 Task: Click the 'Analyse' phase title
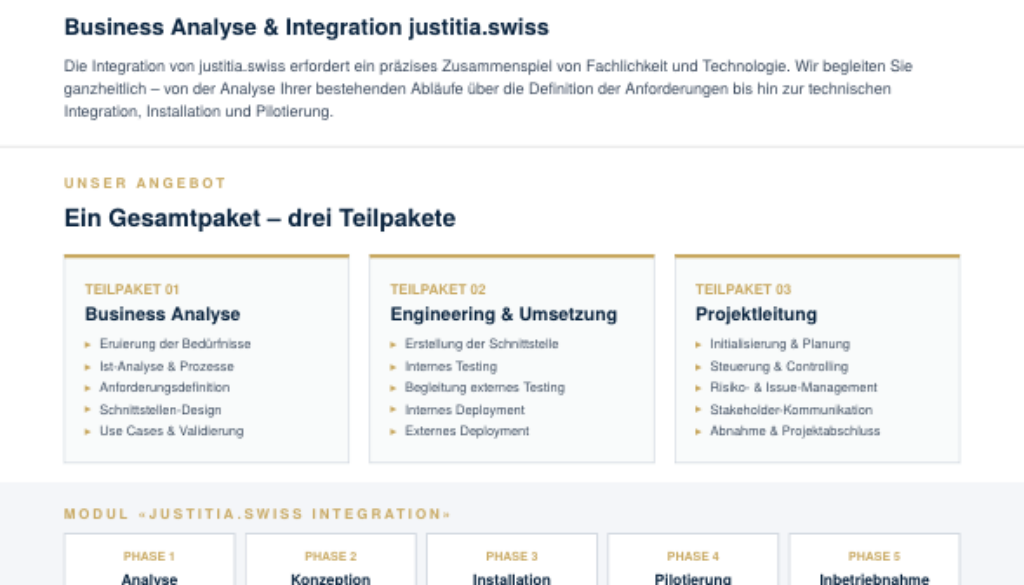[x=149, y=578]
